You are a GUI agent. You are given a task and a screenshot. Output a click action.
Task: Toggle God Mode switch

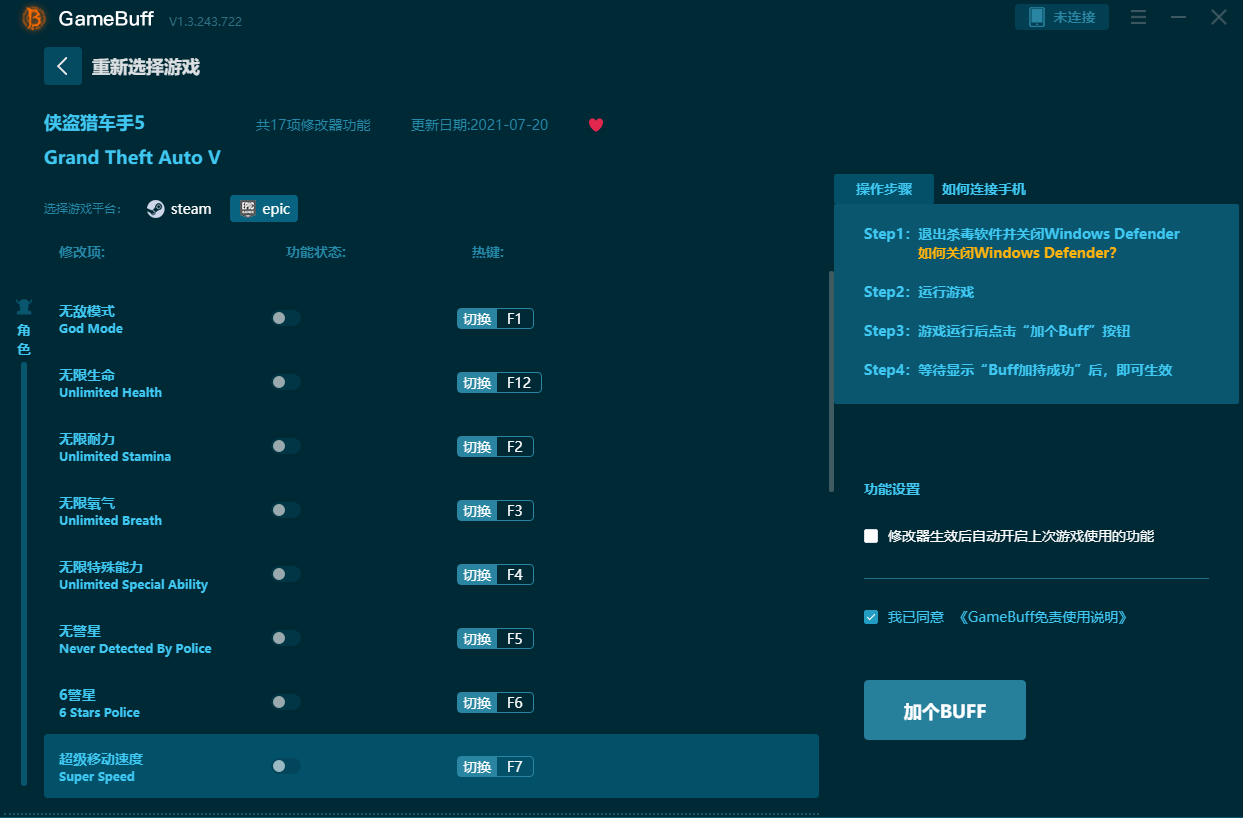[285, 318]
